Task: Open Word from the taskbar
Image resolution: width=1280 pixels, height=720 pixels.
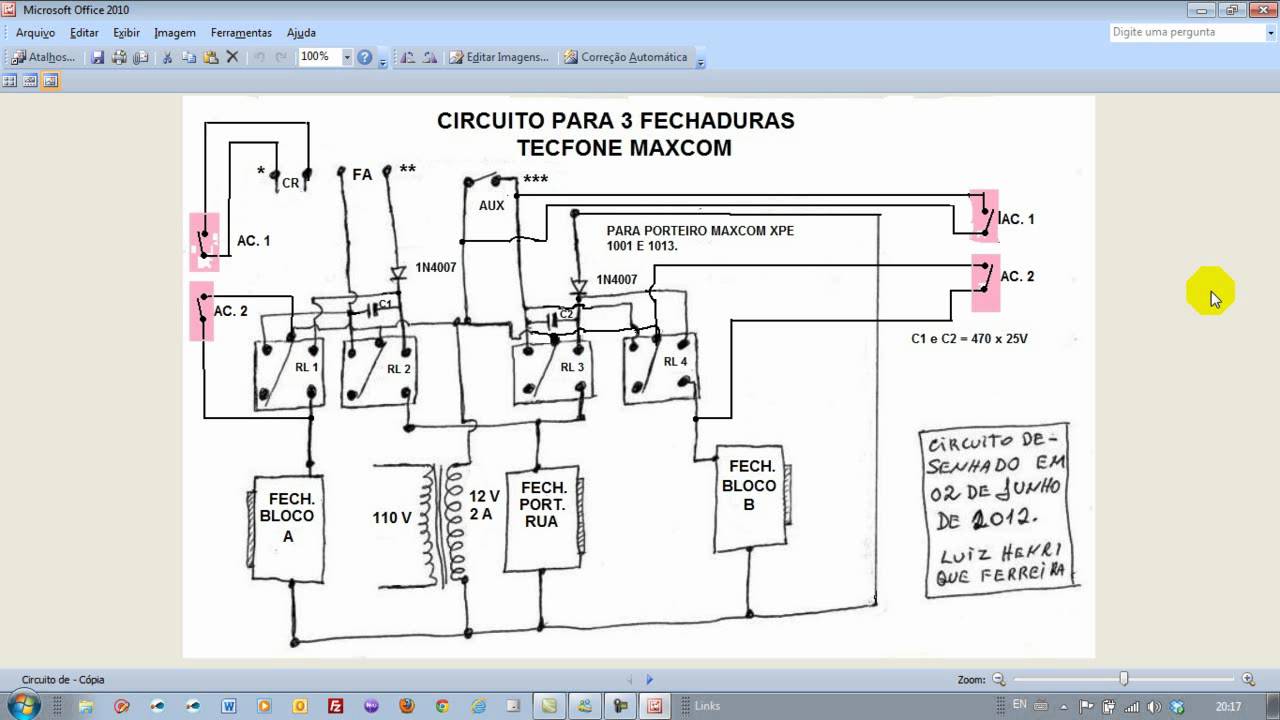Action: tap(228, 706)
